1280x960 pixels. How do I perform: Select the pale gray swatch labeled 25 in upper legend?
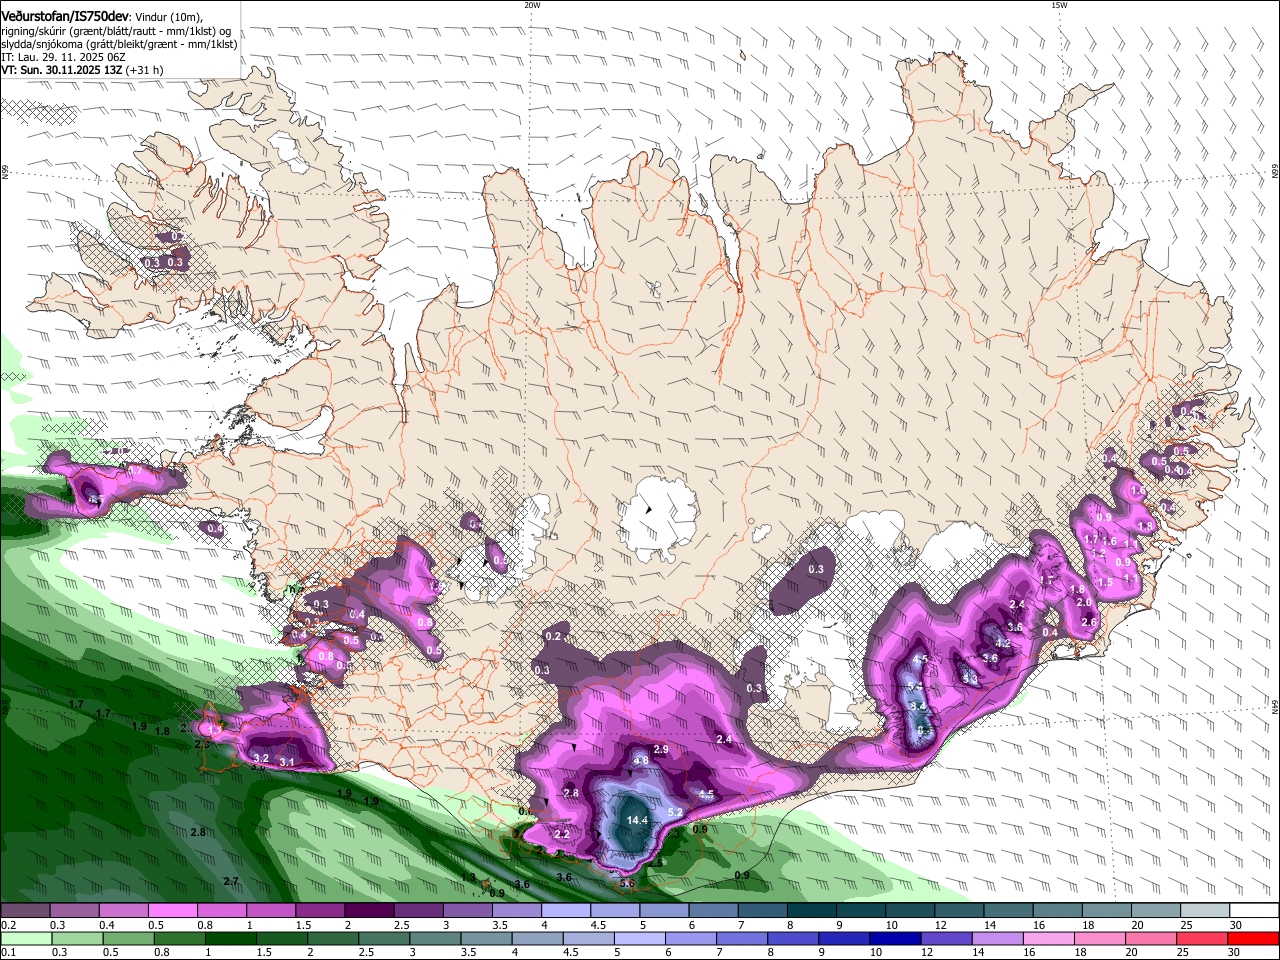(1205, 911)
